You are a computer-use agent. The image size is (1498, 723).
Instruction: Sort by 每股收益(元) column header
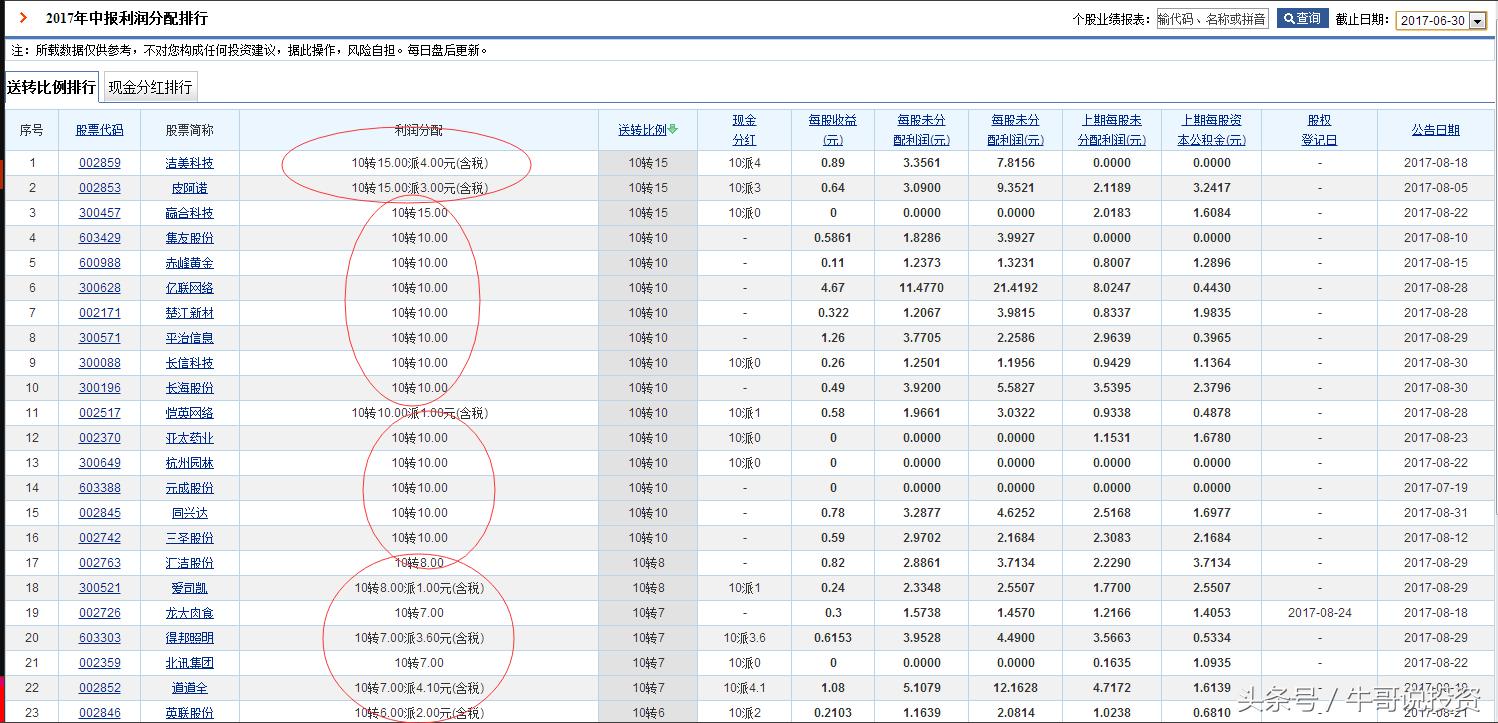click(x=832, y=130)
